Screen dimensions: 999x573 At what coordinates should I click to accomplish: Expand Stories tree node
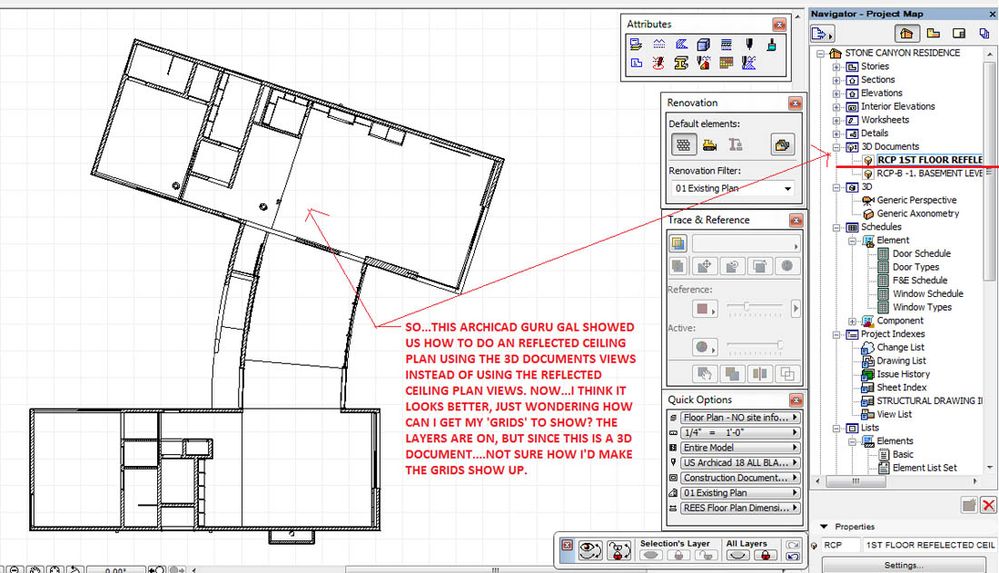[x=837, y=66]
